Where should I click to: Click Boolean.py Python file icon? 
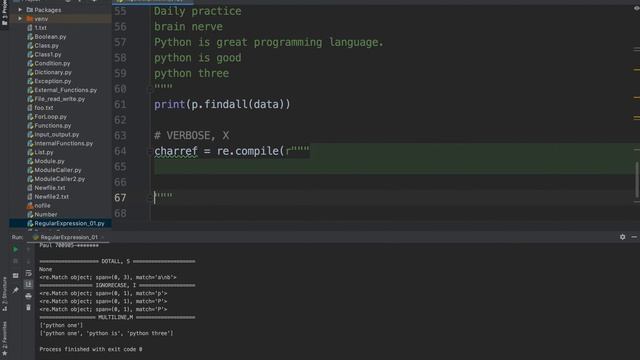pos(30,36)
